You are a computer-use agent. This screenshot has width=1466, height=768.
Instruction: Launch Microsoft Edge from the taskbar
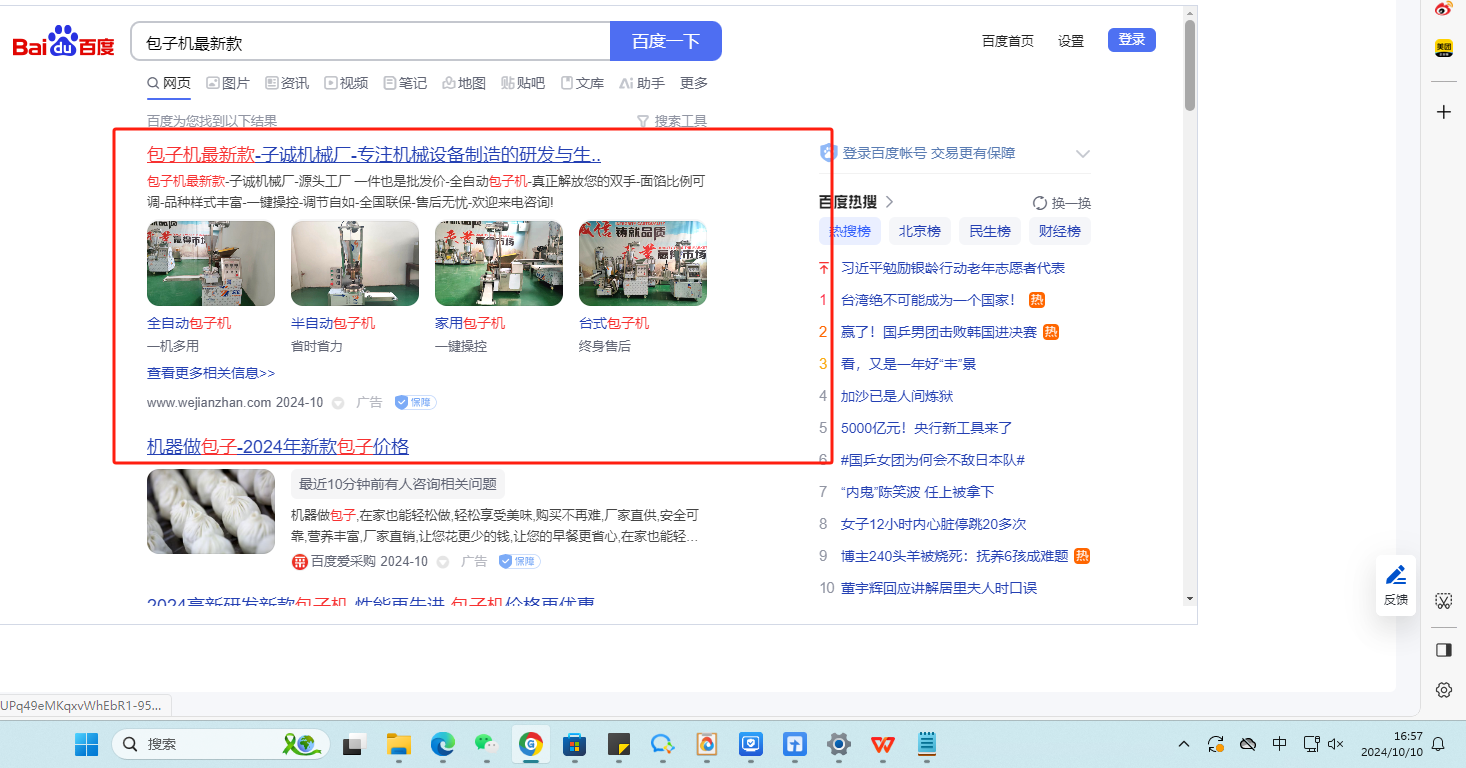(443, 744)
